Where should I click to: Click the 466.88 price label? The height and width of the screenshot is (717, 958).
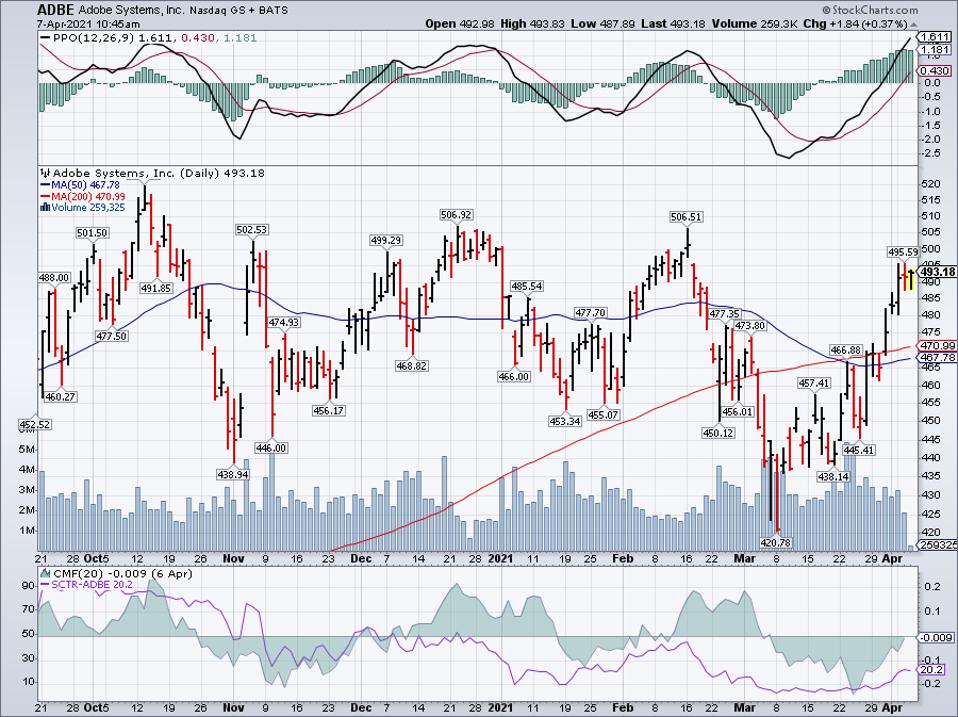click(846, 350)
